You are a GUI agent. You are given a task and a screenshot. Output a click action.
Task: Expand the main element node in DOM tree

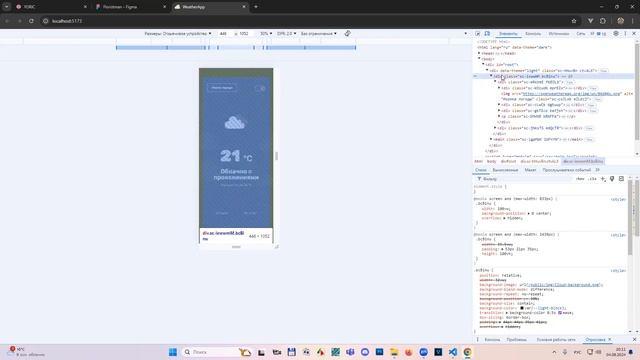click(x=491, y=139)
